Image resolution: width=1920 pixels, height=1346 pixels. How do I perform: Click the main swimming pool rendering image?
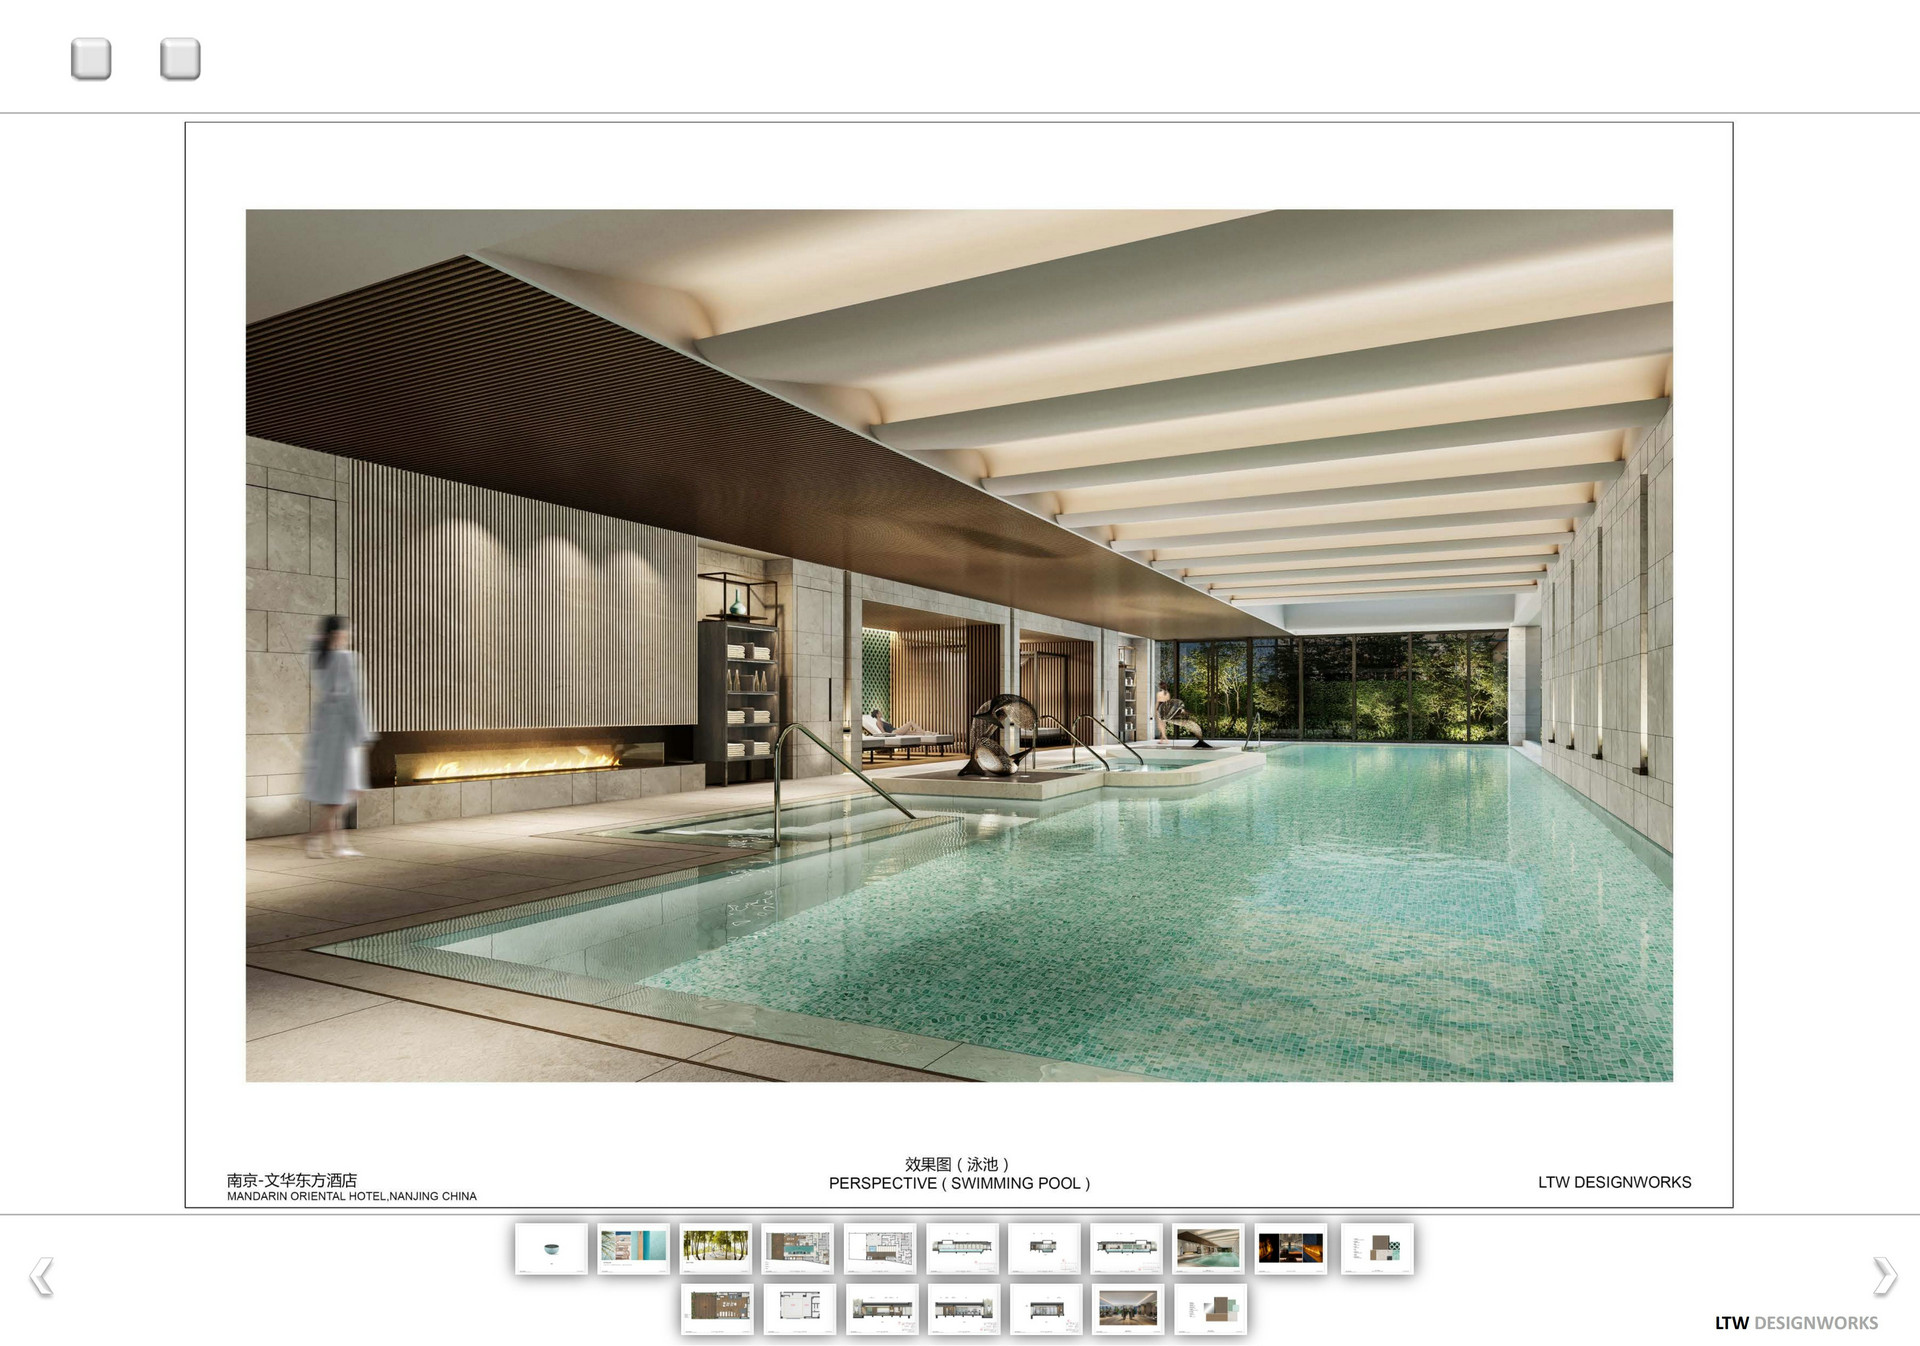tap(959, 645)
